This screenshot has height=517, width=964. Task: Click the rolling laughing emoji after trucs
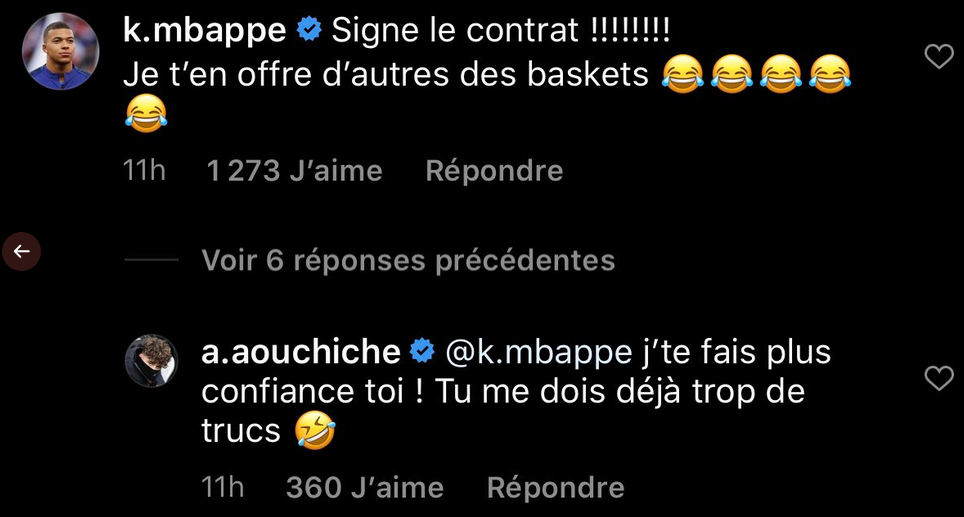(x=315, y=432)
